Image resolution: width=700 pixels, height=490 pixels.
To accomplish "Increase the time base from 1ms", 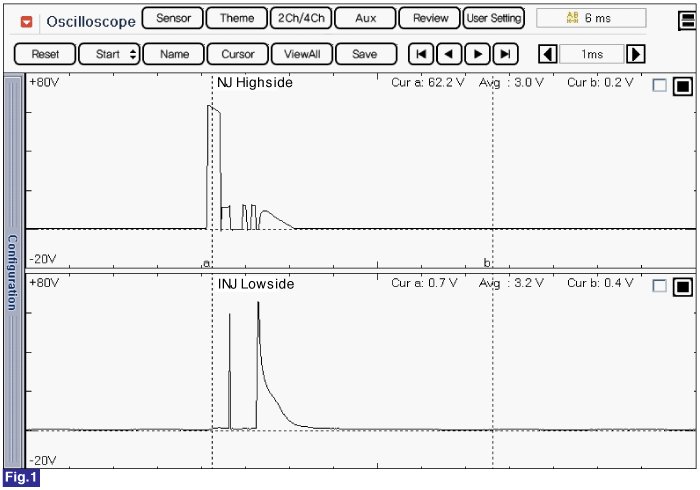I will tap(635, 54).
